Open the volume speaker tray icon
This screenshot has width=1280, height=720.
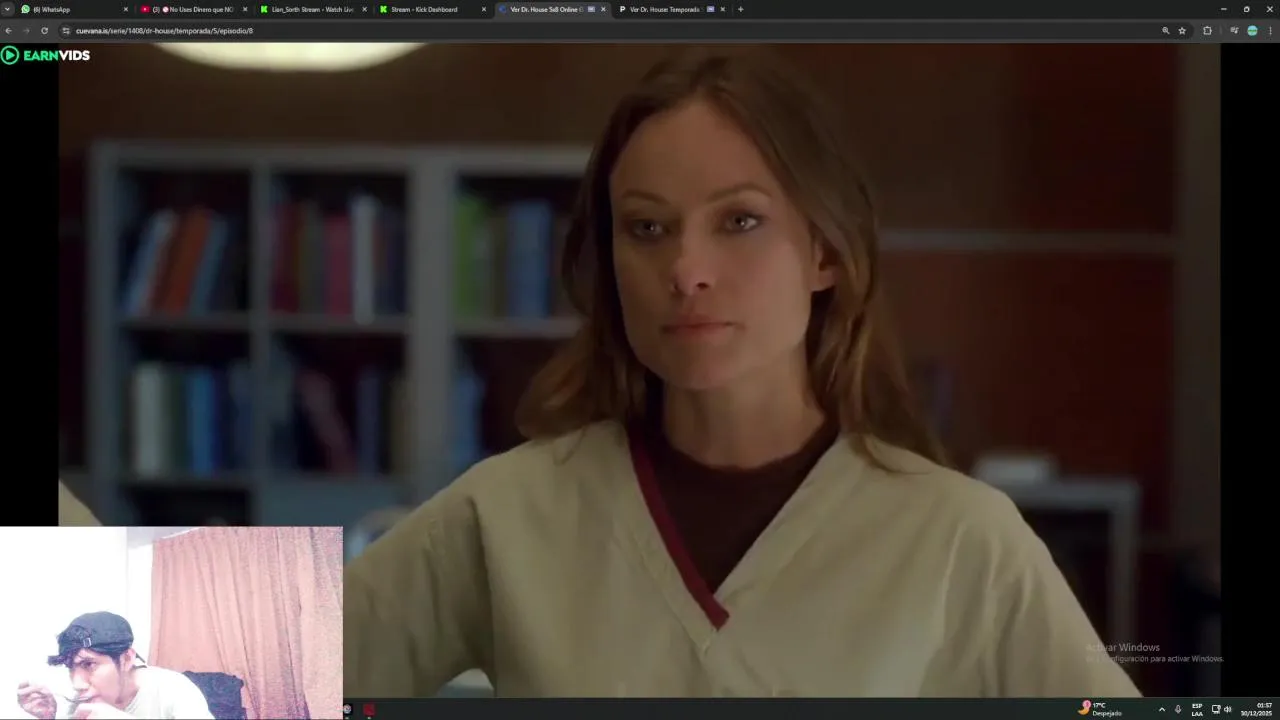pyautogui.click(x=1227, y=710)
